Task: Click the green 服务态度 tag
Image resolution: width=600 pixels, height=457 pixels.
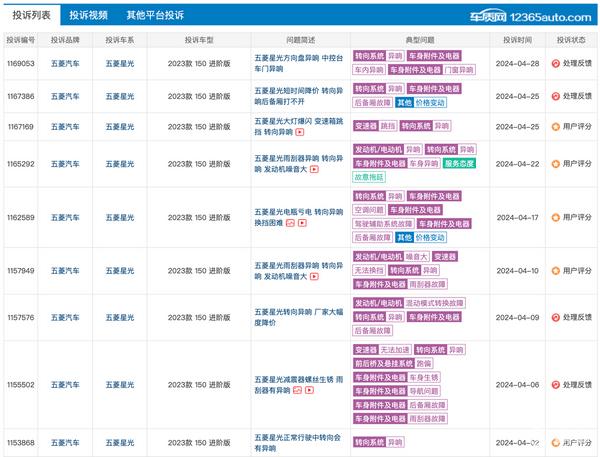Action: 459,163
